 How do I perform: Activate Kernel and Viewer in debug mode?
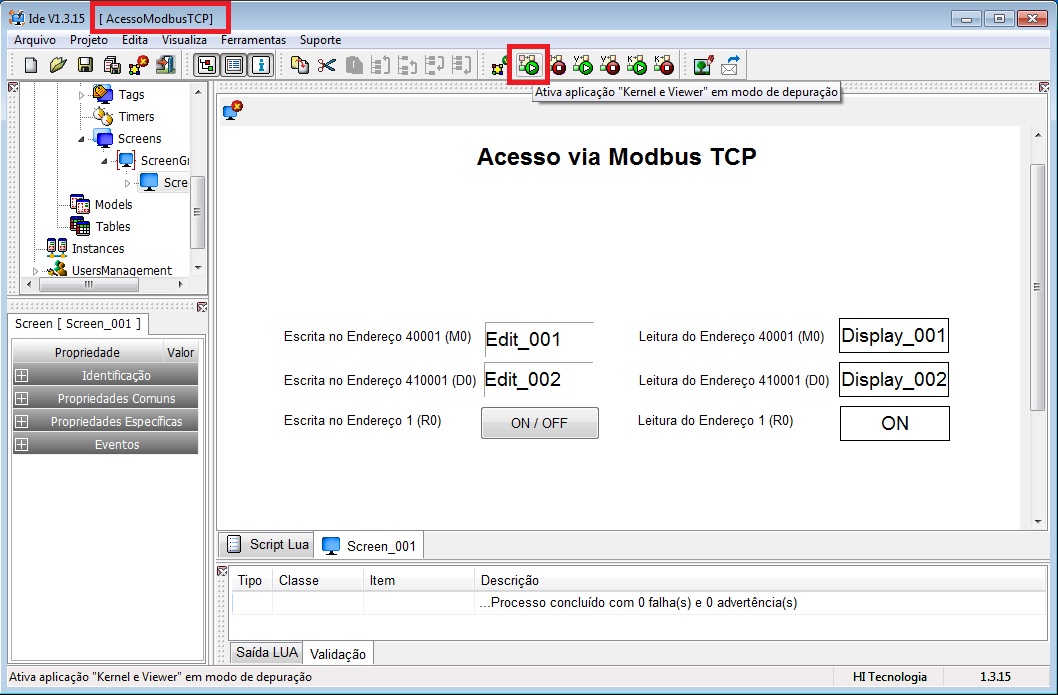(x=529, y=65)
